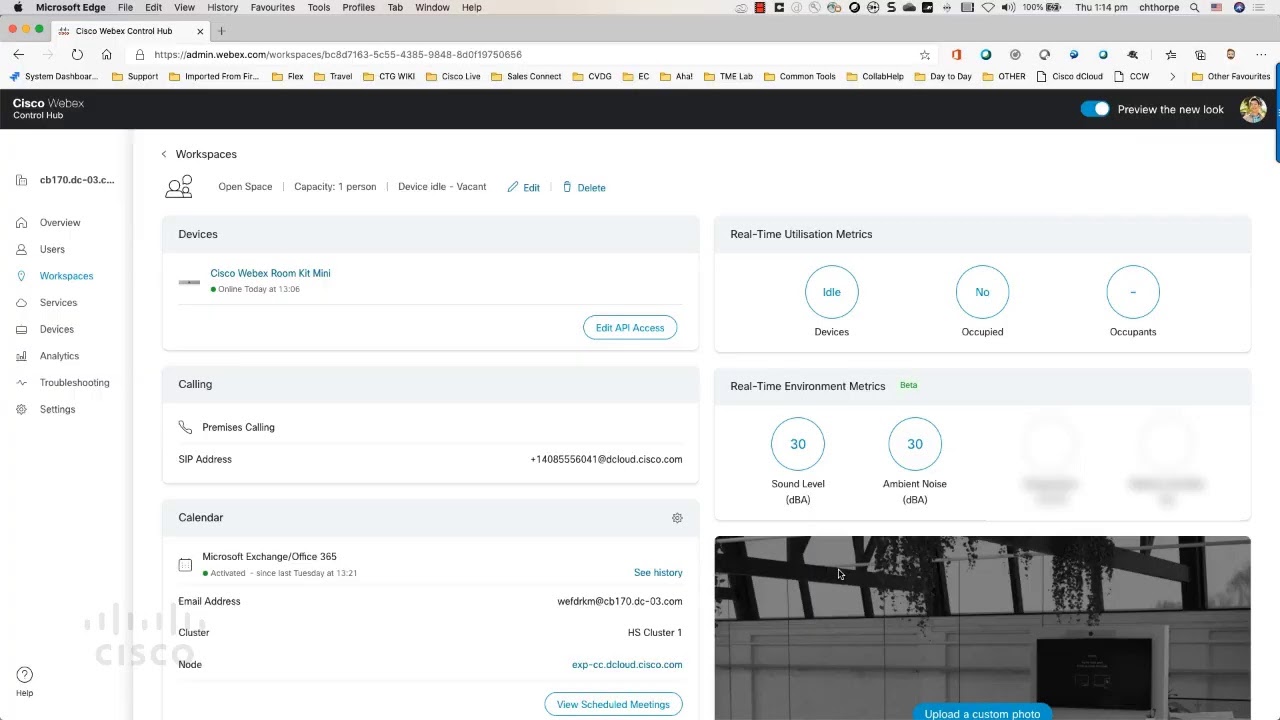Open the Sales Connect bookmarks folder
This screenshot has height=720, width=1280.
click(526, 76)
